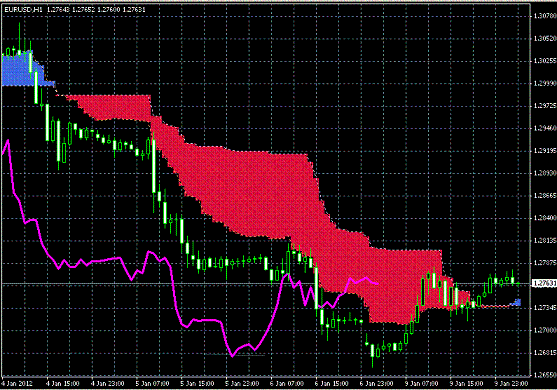Click the 1.29990 price axis label
The height and width of the screenshot is (390, 557).
[x=545, y=83]
